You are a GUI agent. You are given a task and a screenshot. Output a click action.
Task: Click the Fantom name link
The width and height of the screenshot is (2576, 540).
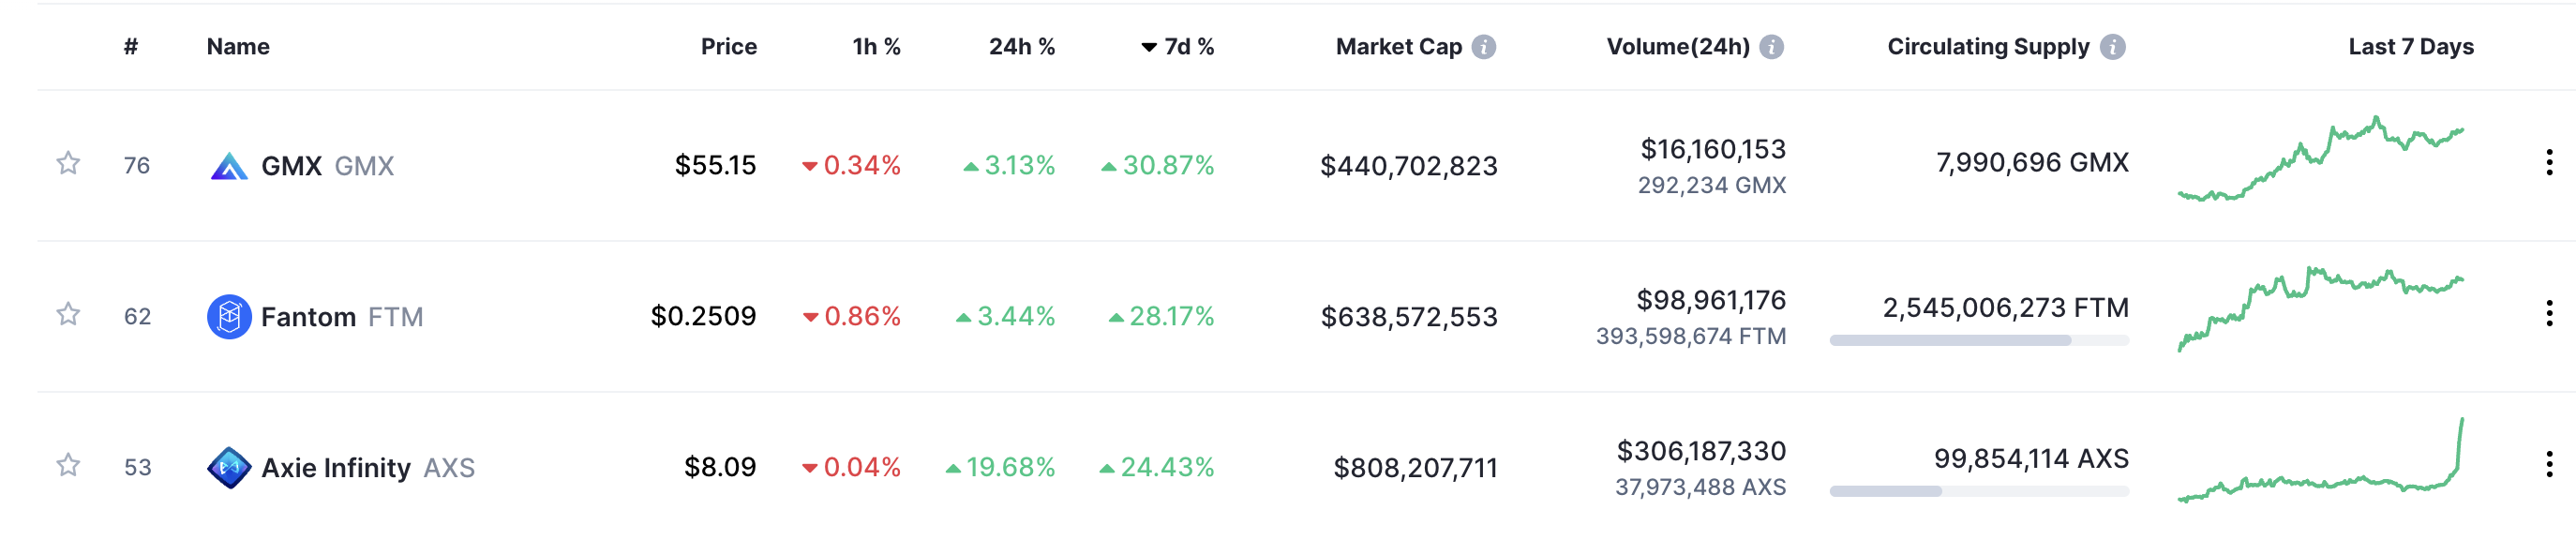click(x=308, y=317)
